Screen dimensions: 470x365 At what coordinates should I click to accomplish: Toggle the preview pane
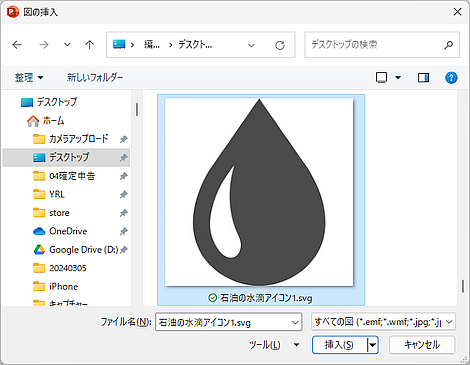423,78
